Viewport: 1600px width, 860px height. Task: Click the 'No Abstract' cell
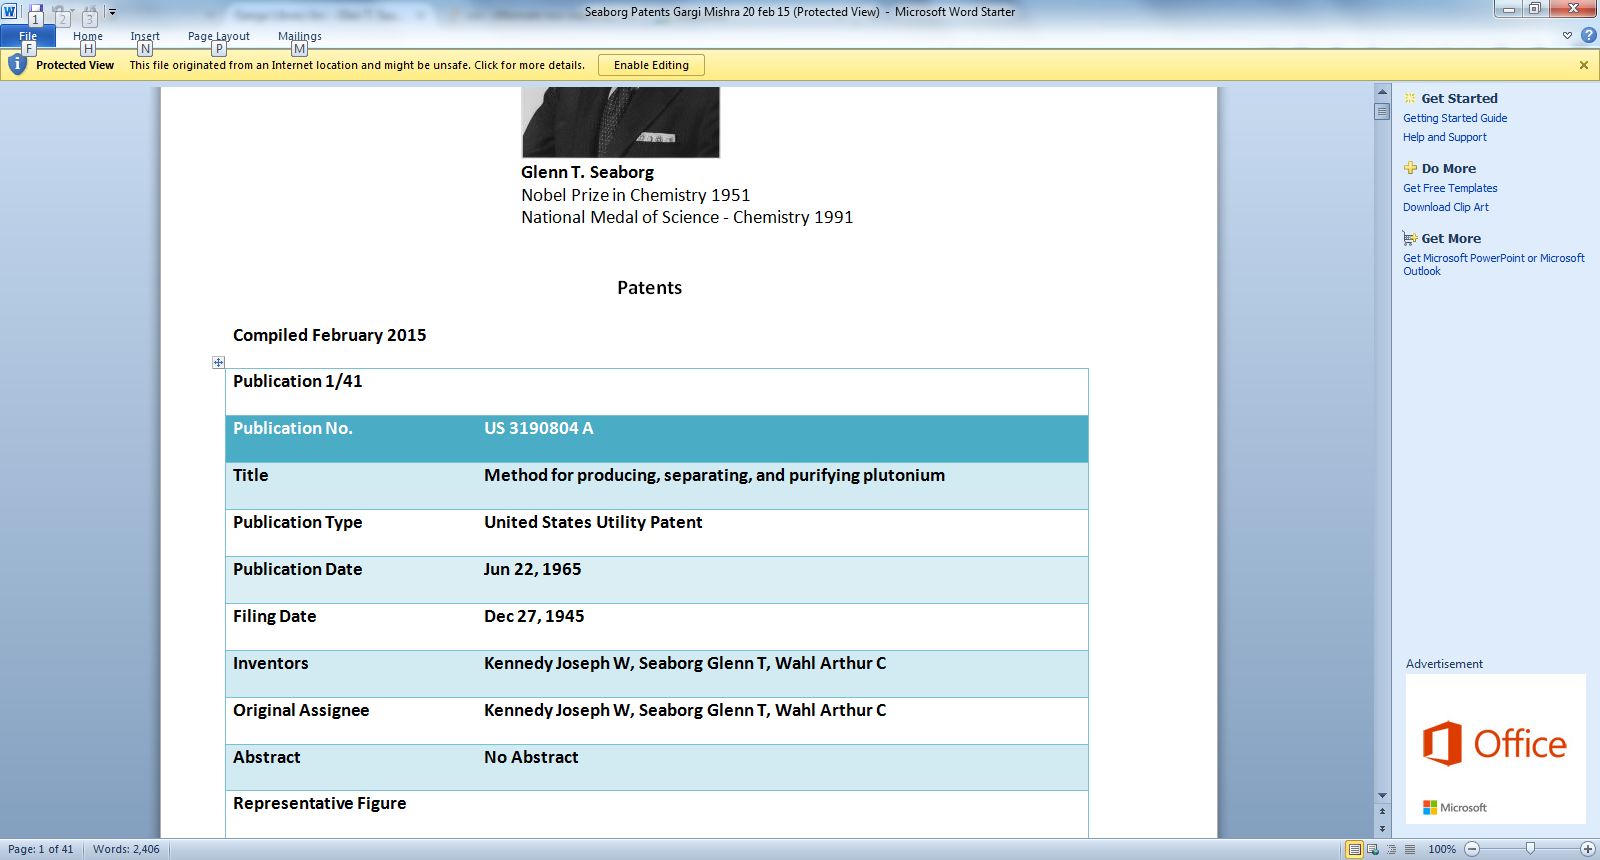[782, 768]
